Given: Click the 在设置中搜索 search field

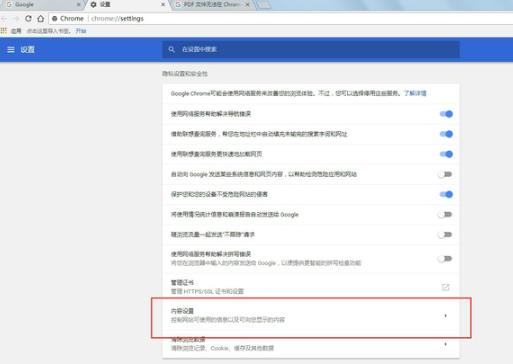Looking at the screenshot, I should (x=311, y=50).
